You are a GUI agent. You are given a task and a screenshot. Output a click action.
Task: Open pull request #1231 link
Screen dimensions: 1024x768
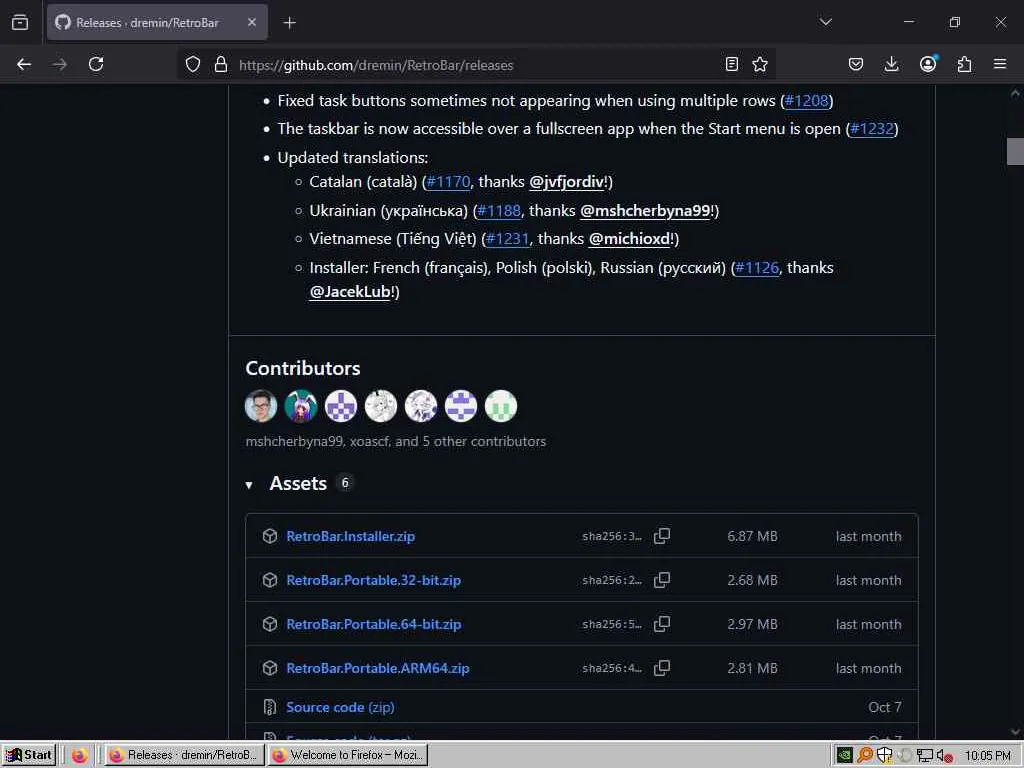(x=507, y=239)
